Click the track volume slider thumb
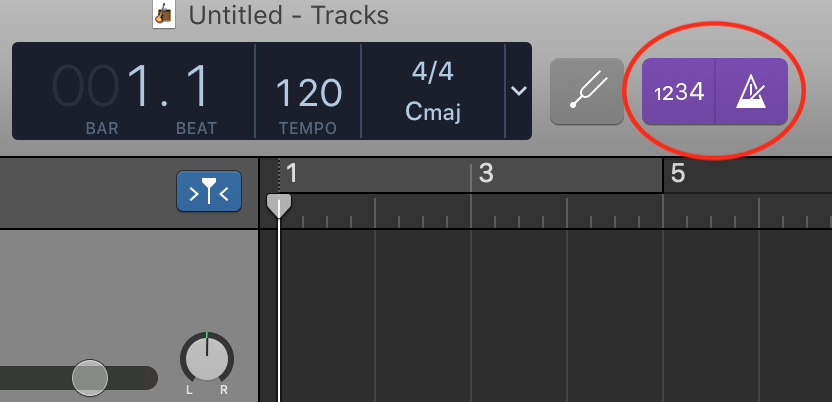 coord(90,378)
